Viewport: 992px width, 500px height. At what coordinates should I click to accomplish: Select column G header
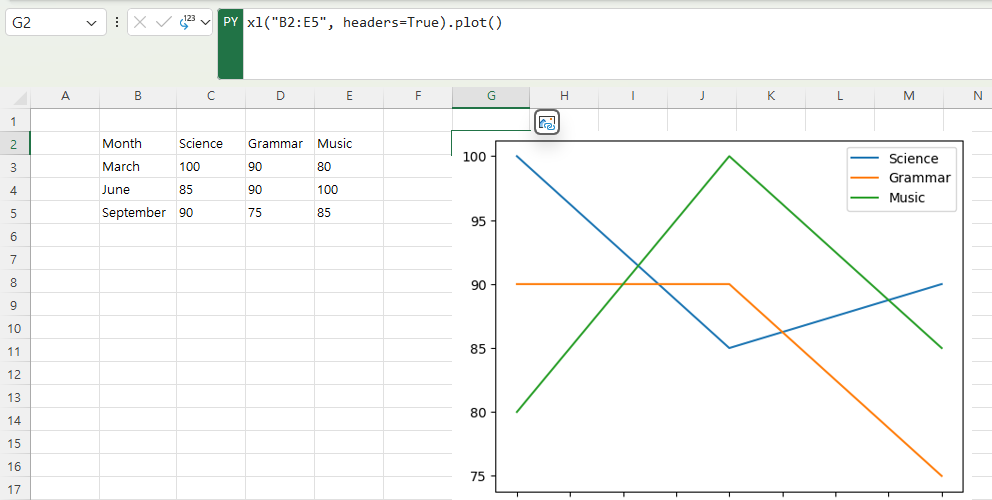491,96
